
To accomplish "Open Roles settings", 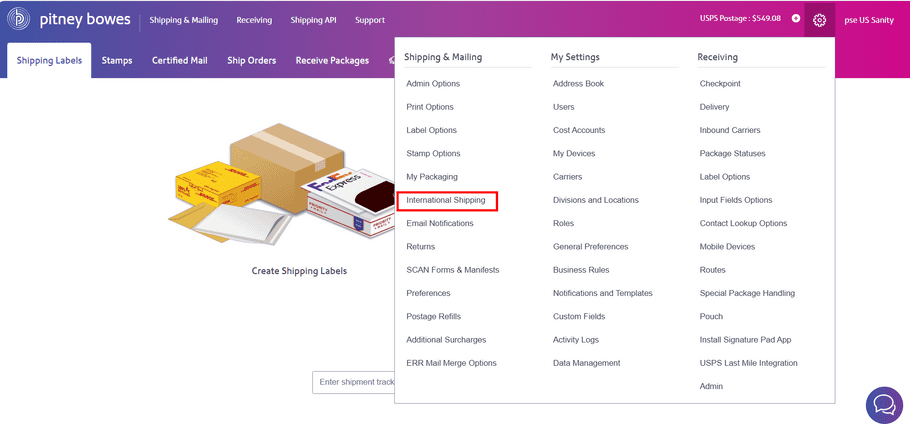I will point(564,223).
